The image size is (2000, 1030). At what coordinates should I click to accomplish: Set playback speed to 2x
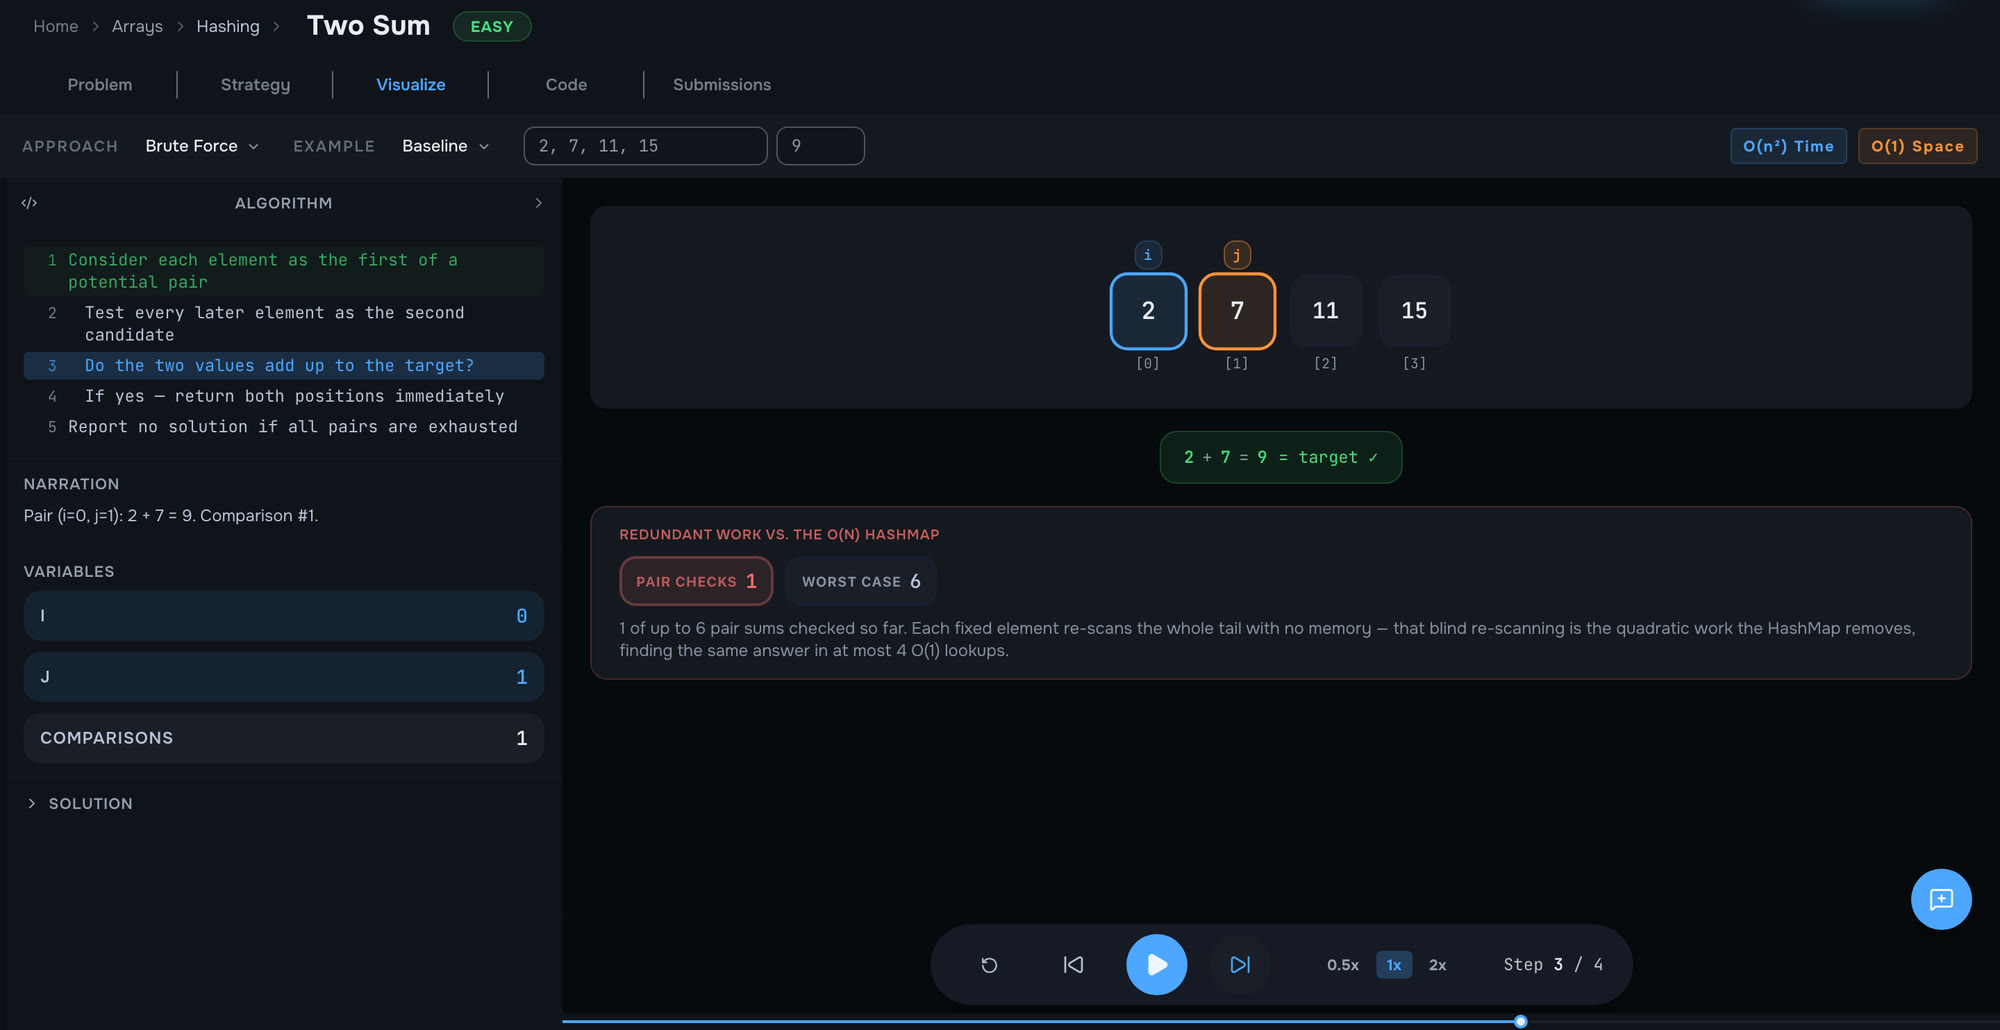point(1438,965)
